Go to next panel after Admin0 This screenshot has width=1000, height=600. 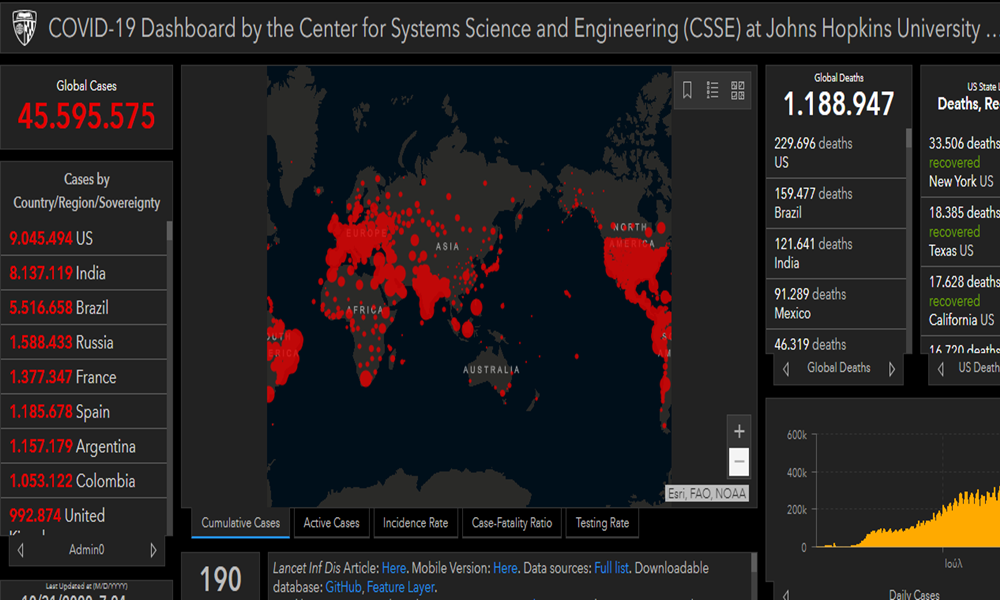click(153, 550)
